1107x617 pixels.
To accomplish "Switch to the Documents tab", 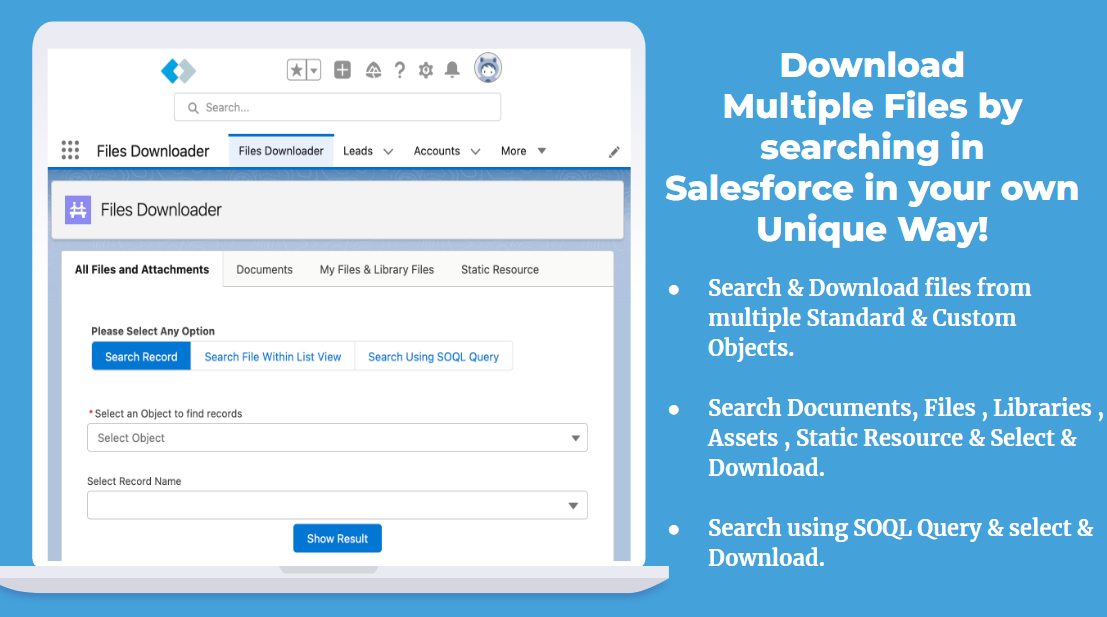I will coord(265,269).
